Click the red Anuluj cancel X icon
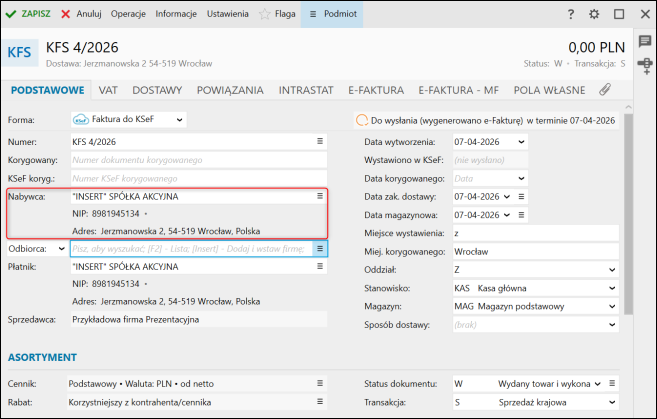Viewport: 657px width, 419px height. (66, 14)
